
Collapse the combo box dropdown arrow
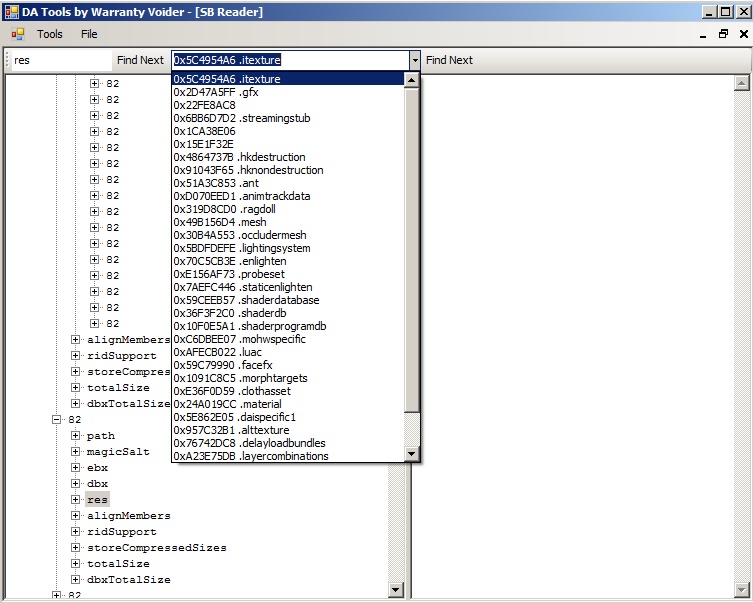[415, 60]
